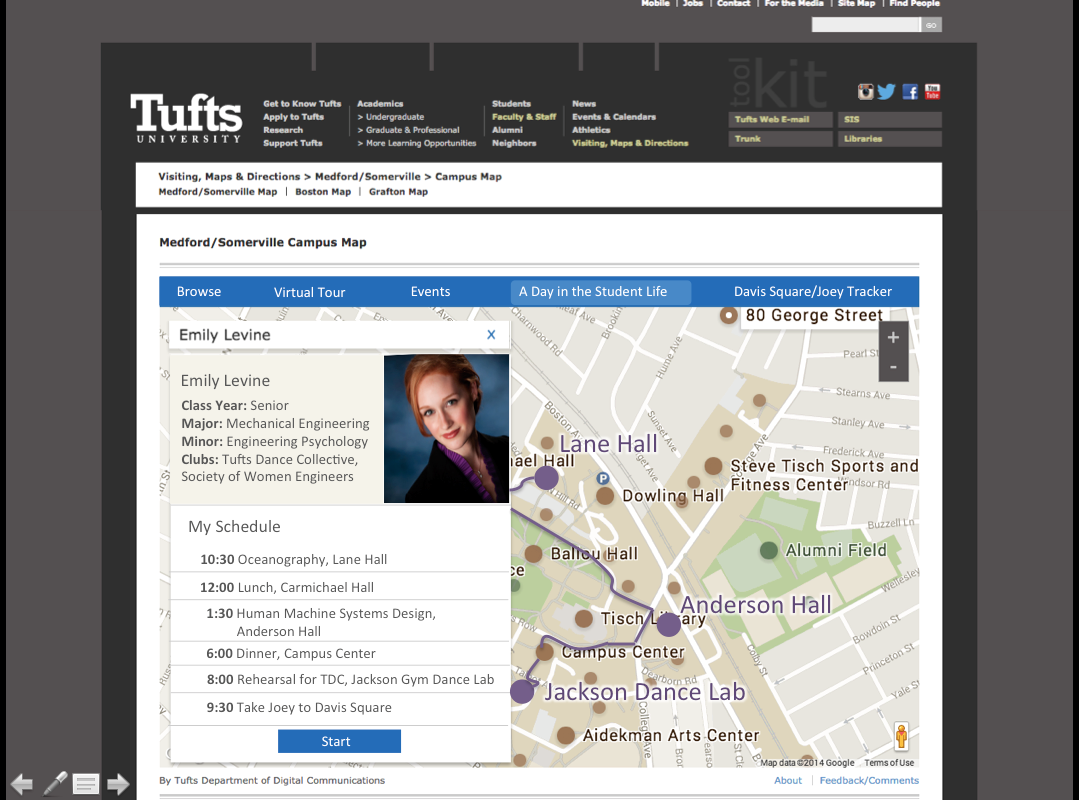Screen dimensions: 1079x800
Task: Select 6:00 Dinner, Campus Center row
Action: (x=339, y=653)
